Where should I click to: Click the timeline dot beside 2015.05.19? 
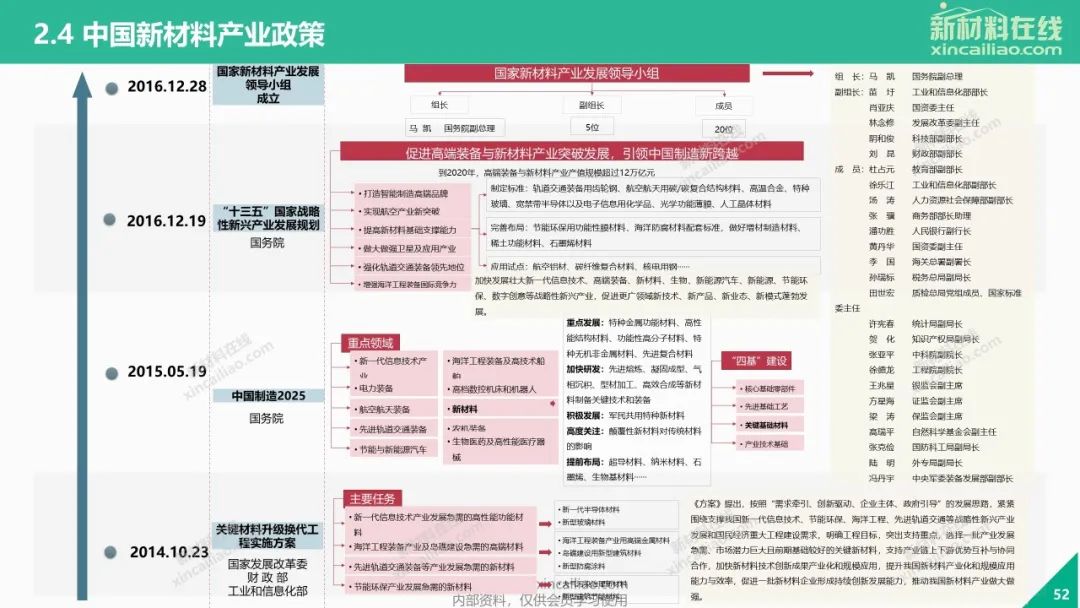111,372
